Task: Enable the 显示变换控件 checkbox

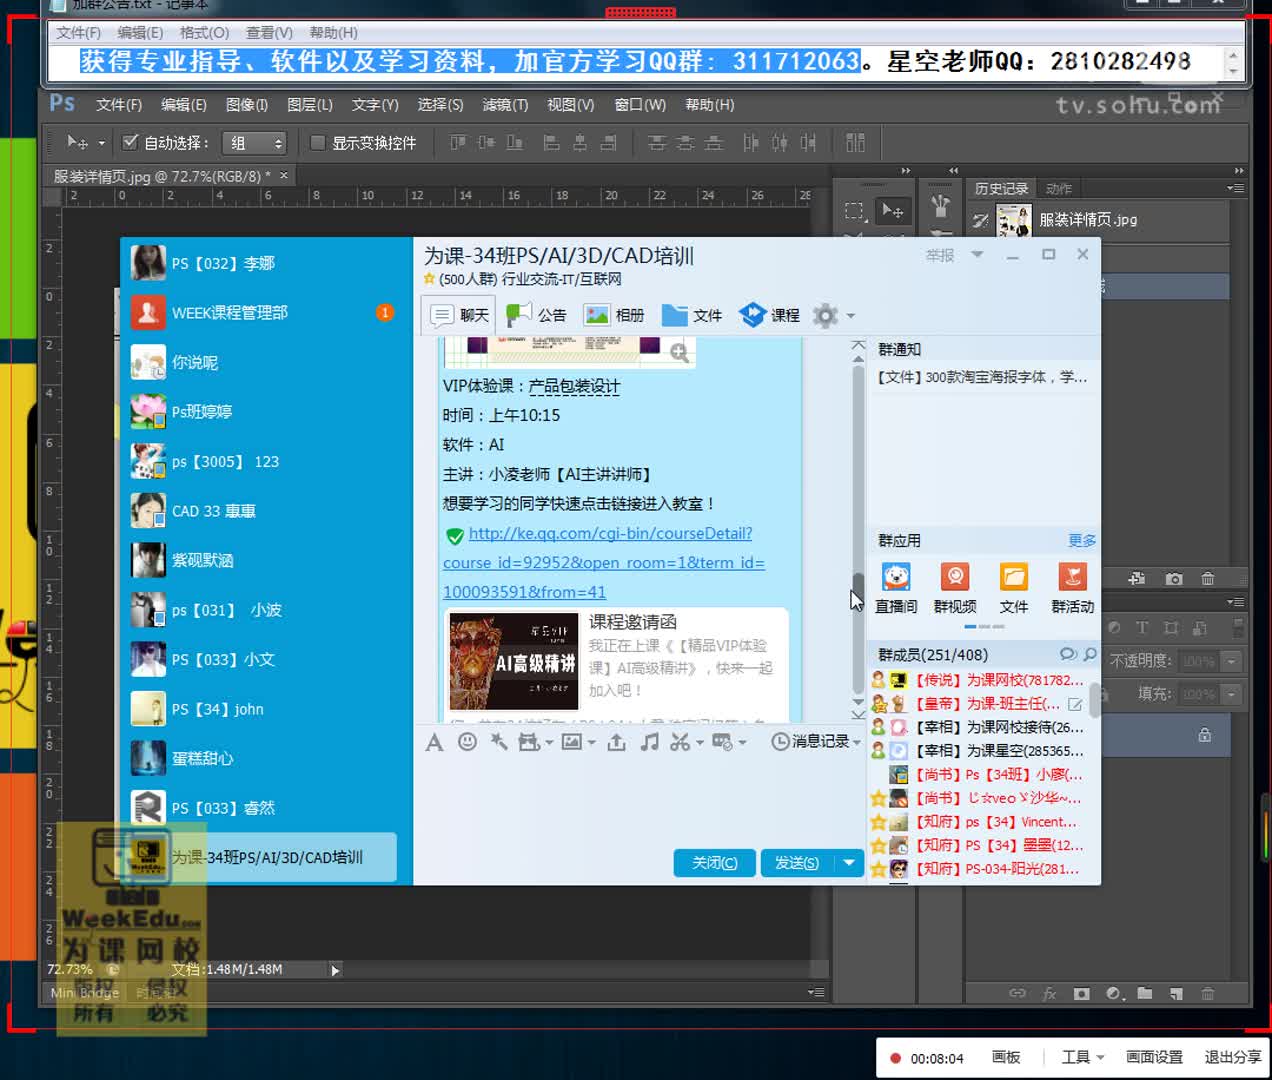Action: pyautogui.click(x=318, y=143)
